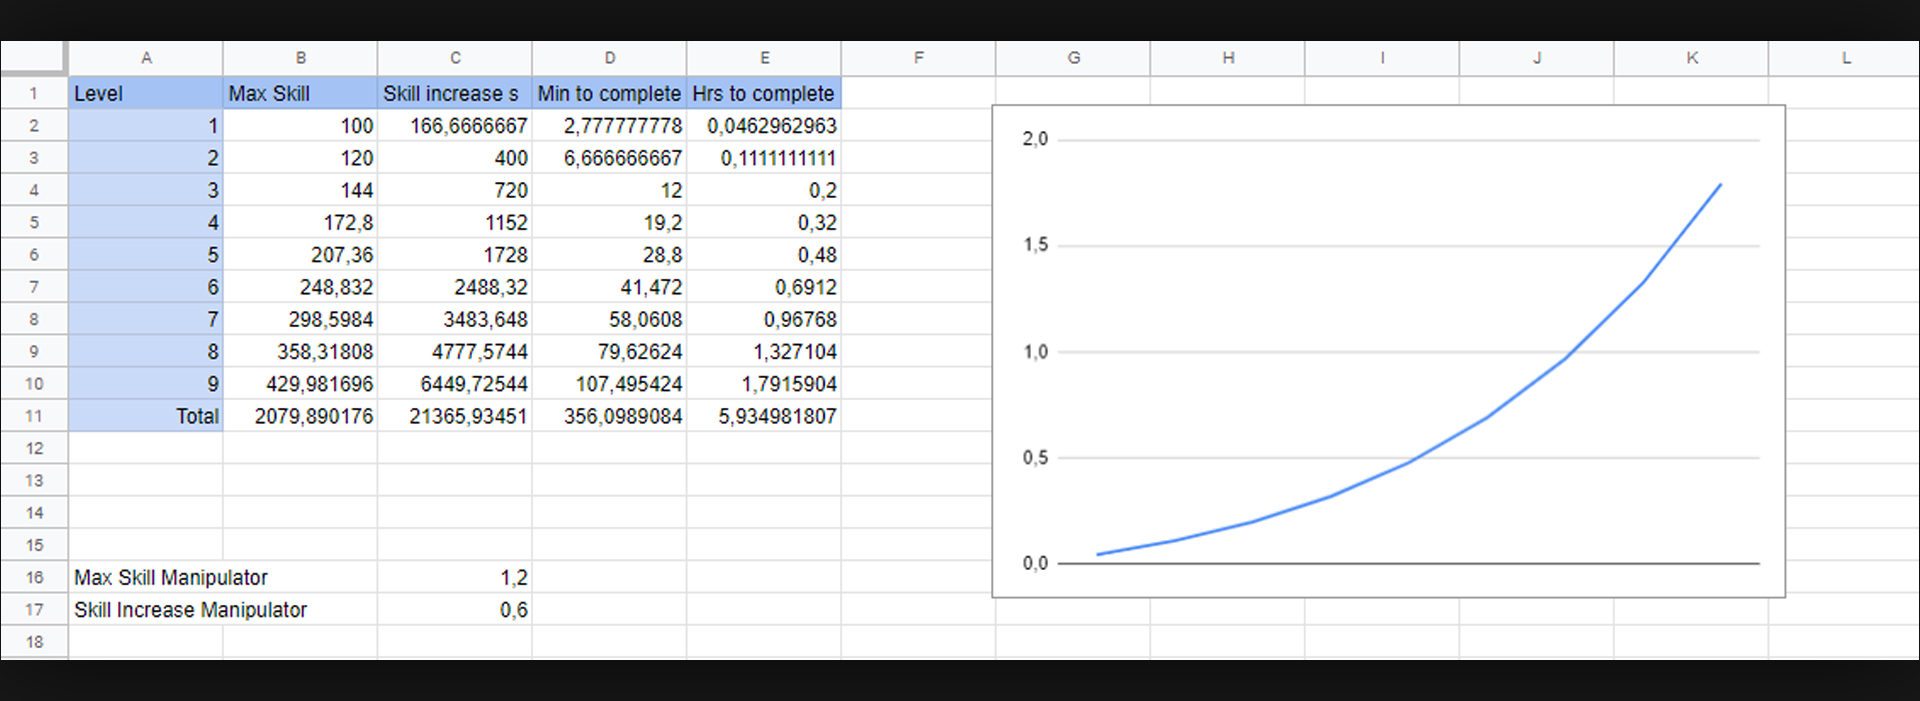Select total cell 2079,890176

300,416
